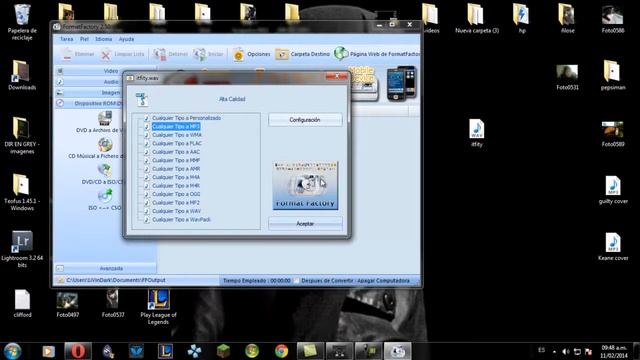
Task: Open the Ayuda menu
Action: (126, 39)
